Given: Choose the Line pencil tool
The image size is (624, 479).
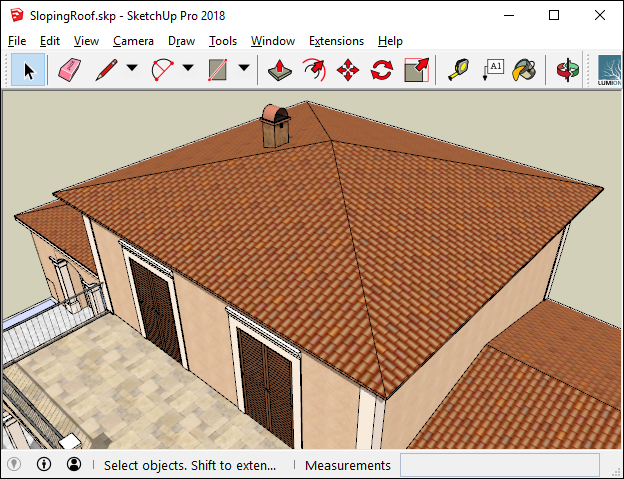Looking at the screenshot, I should [107, 70].
